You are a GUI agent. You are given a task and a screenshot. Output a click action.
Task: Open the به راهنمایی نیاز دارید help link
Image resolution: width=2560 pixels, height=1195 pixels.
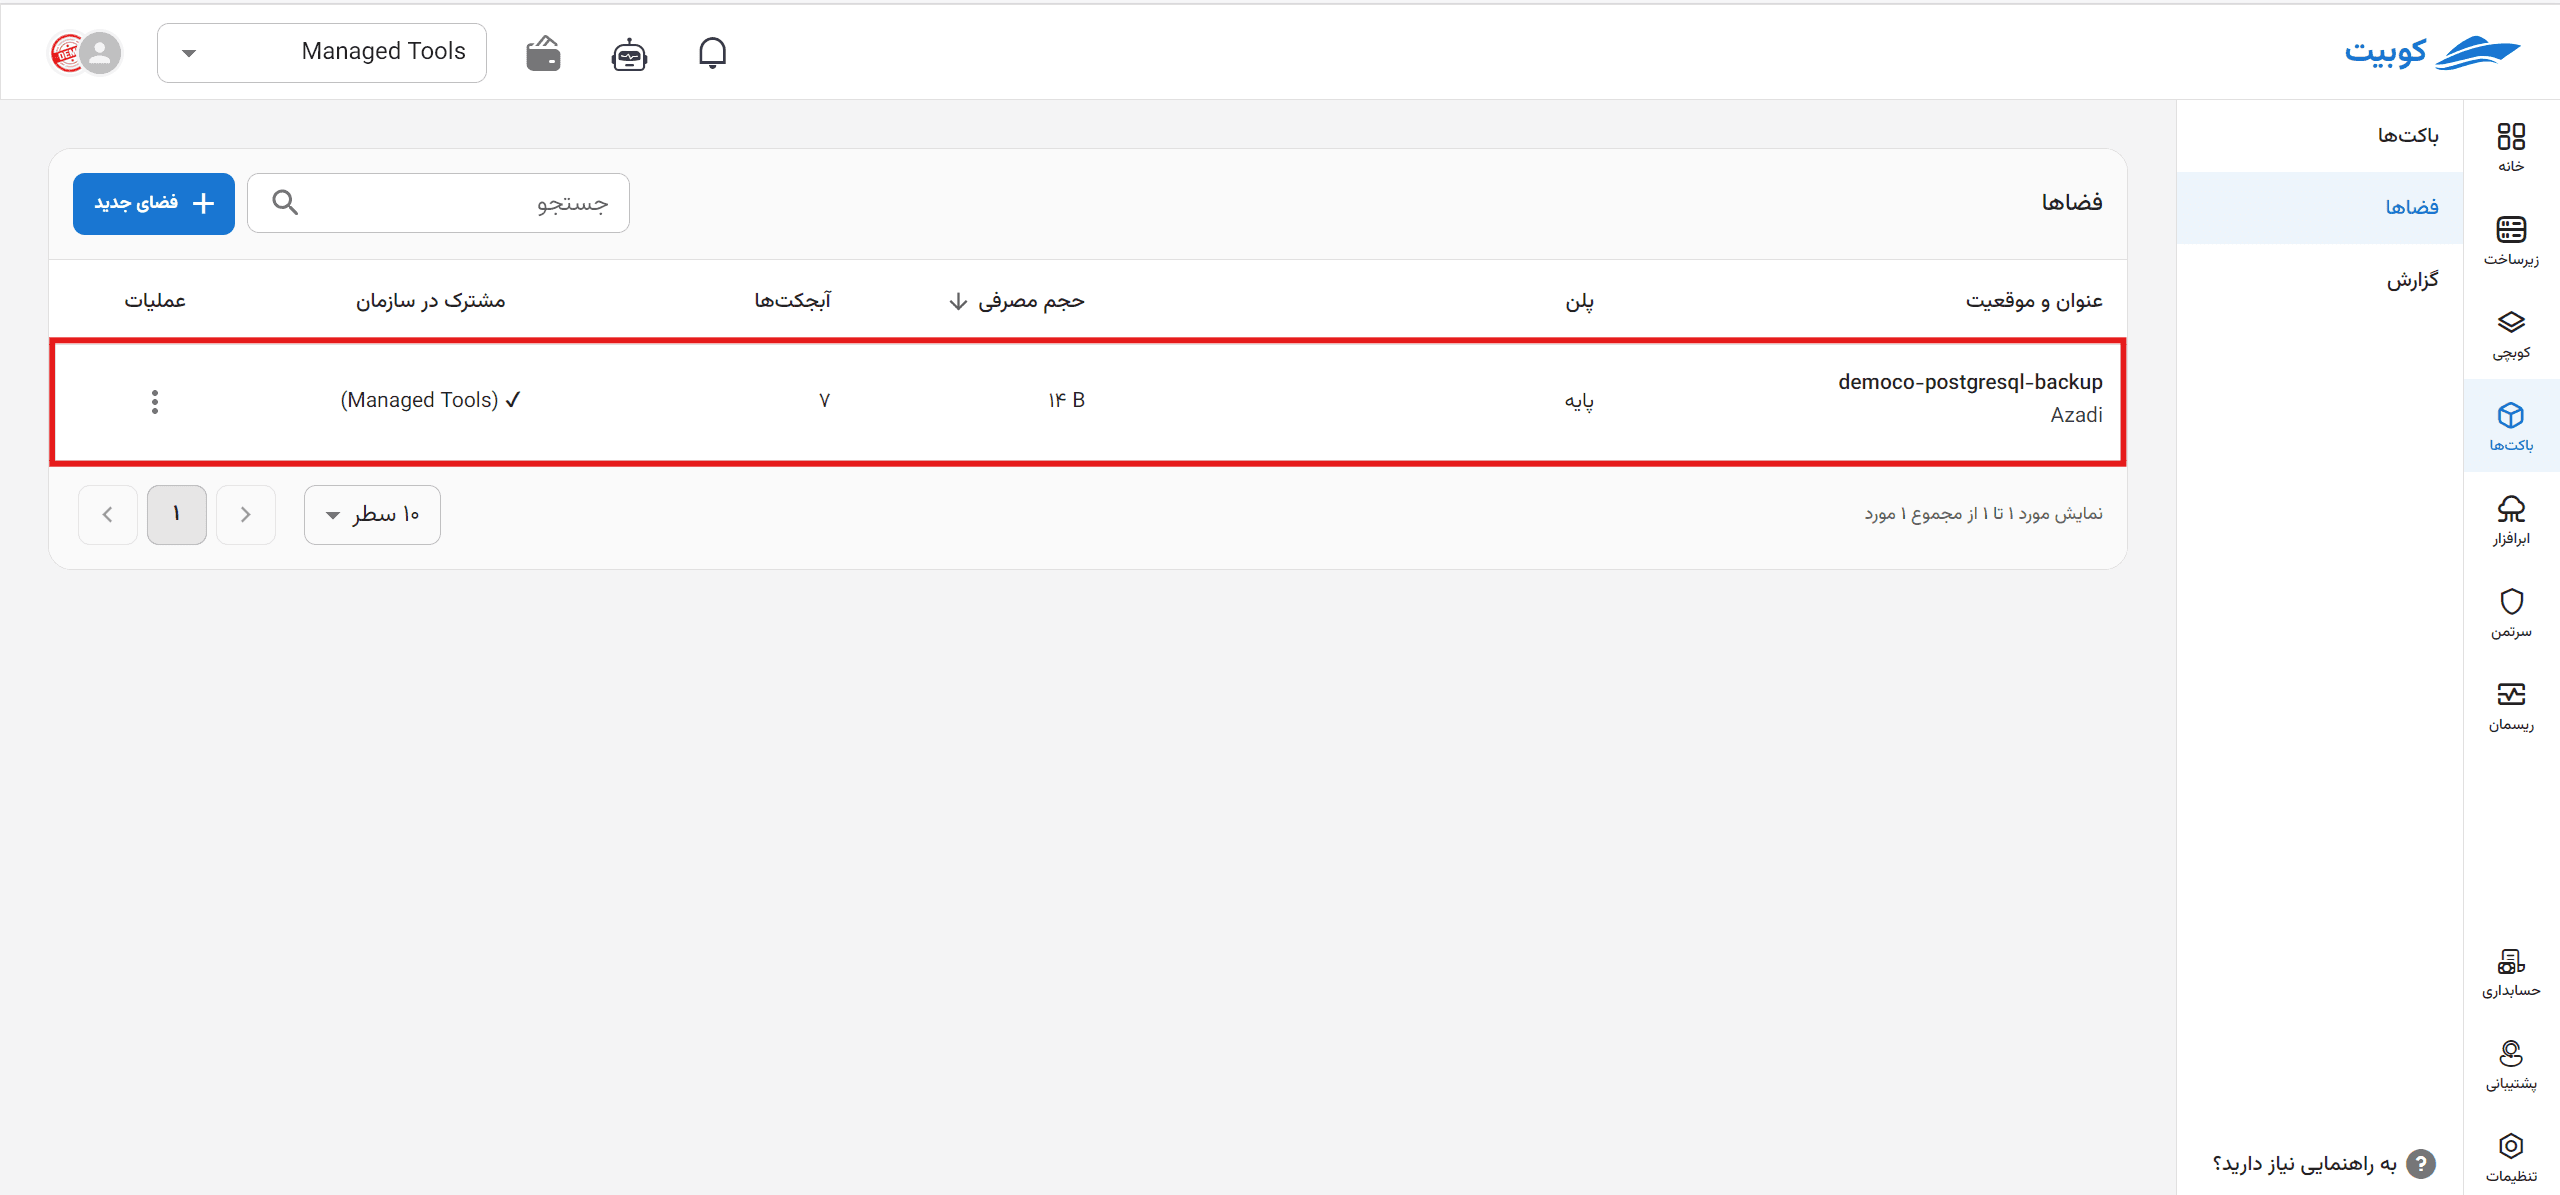(x=2323, y=1163)
